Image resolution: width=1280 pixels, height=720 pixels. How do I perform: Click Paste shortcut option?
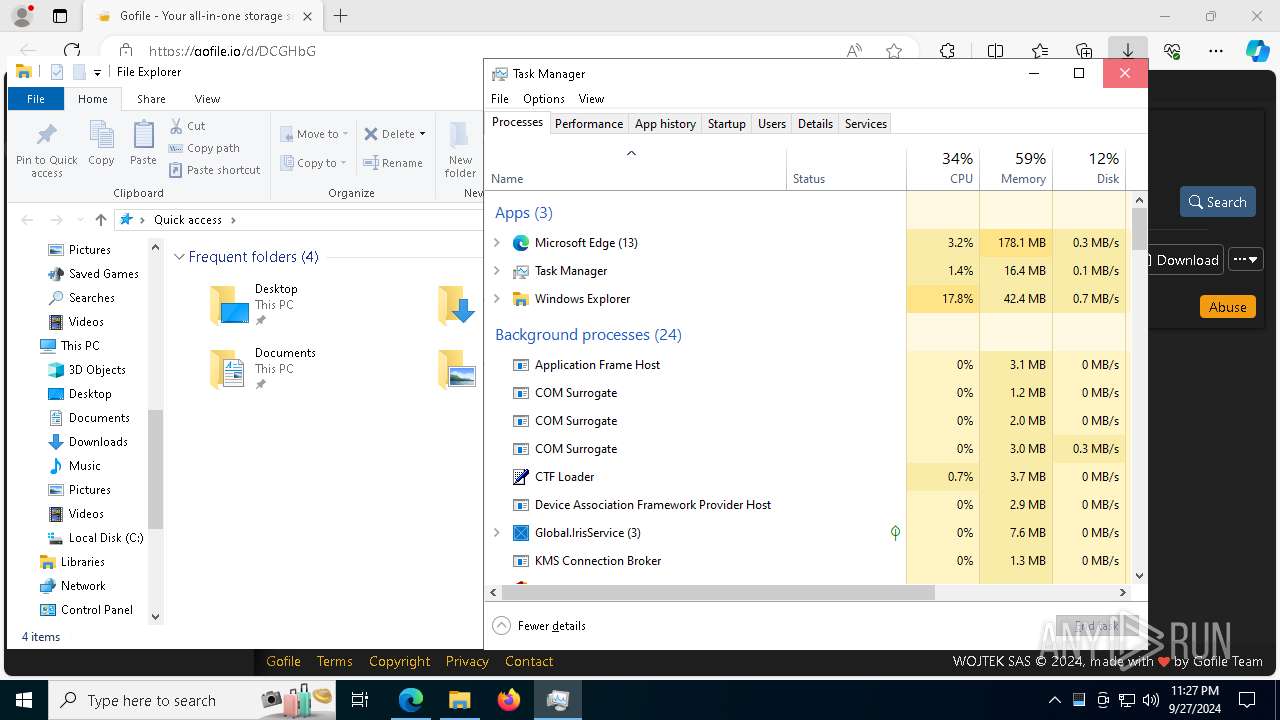214,170
